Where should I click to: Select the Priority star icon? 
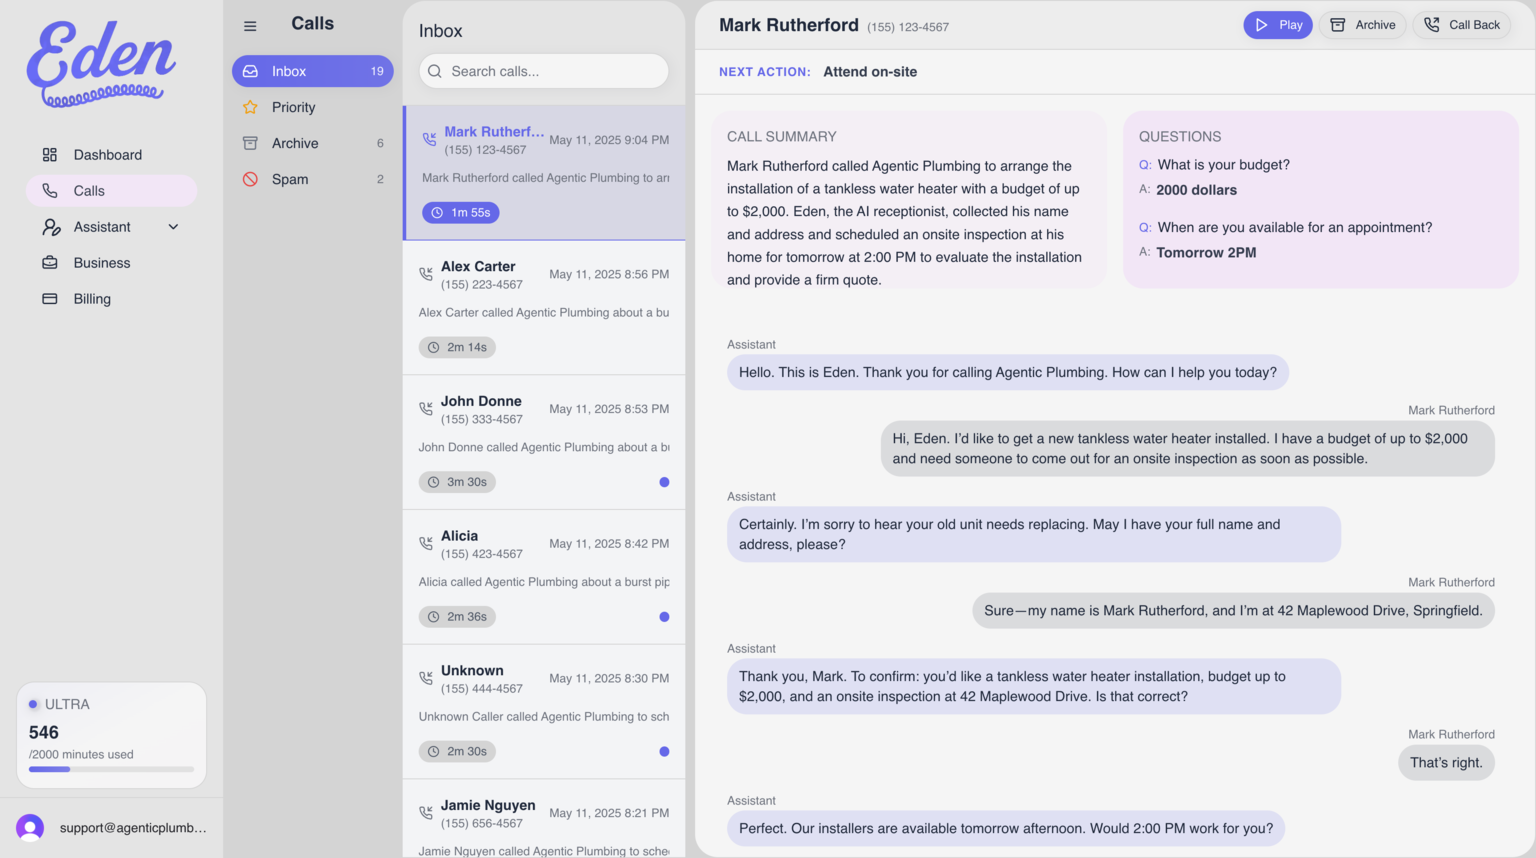coord(250,107)
